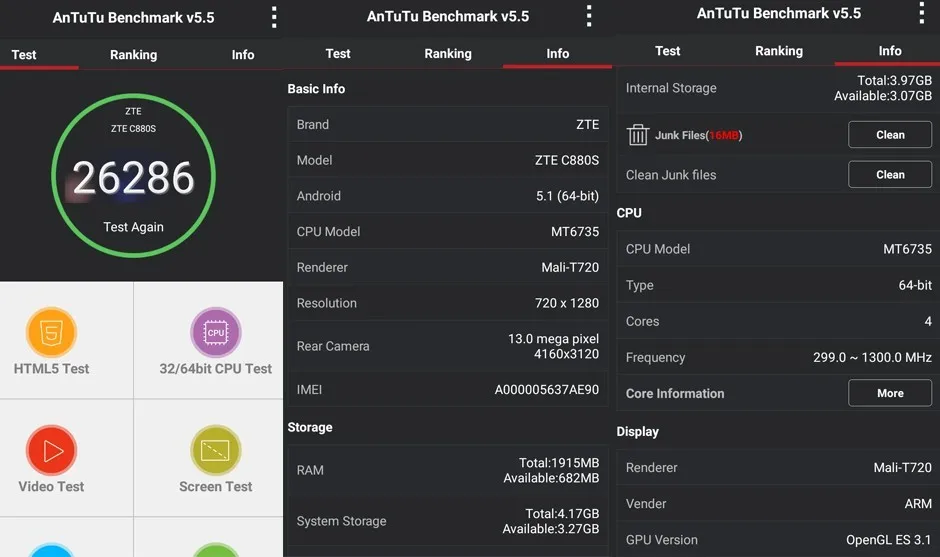Select the 26286 benchmark score

(x=133, y=178)
